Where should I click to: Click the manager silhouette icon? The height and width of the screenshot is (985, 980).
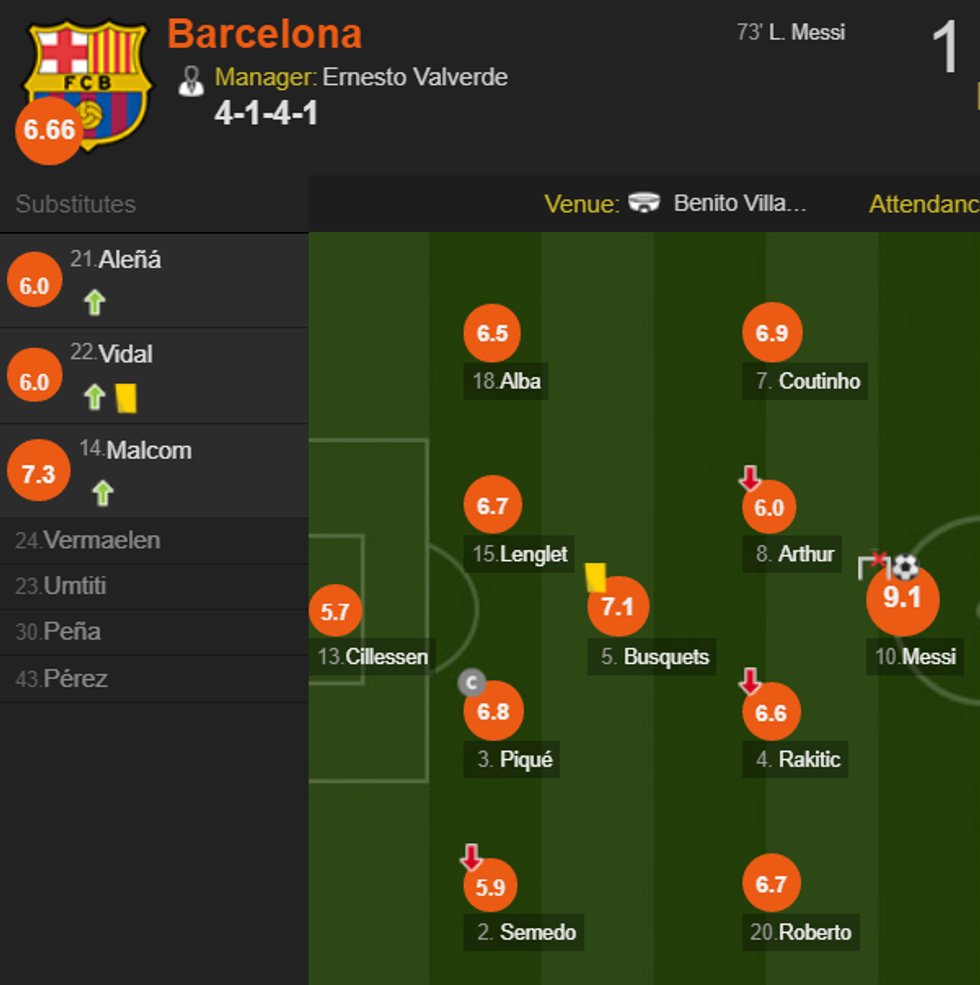[190, 79]
